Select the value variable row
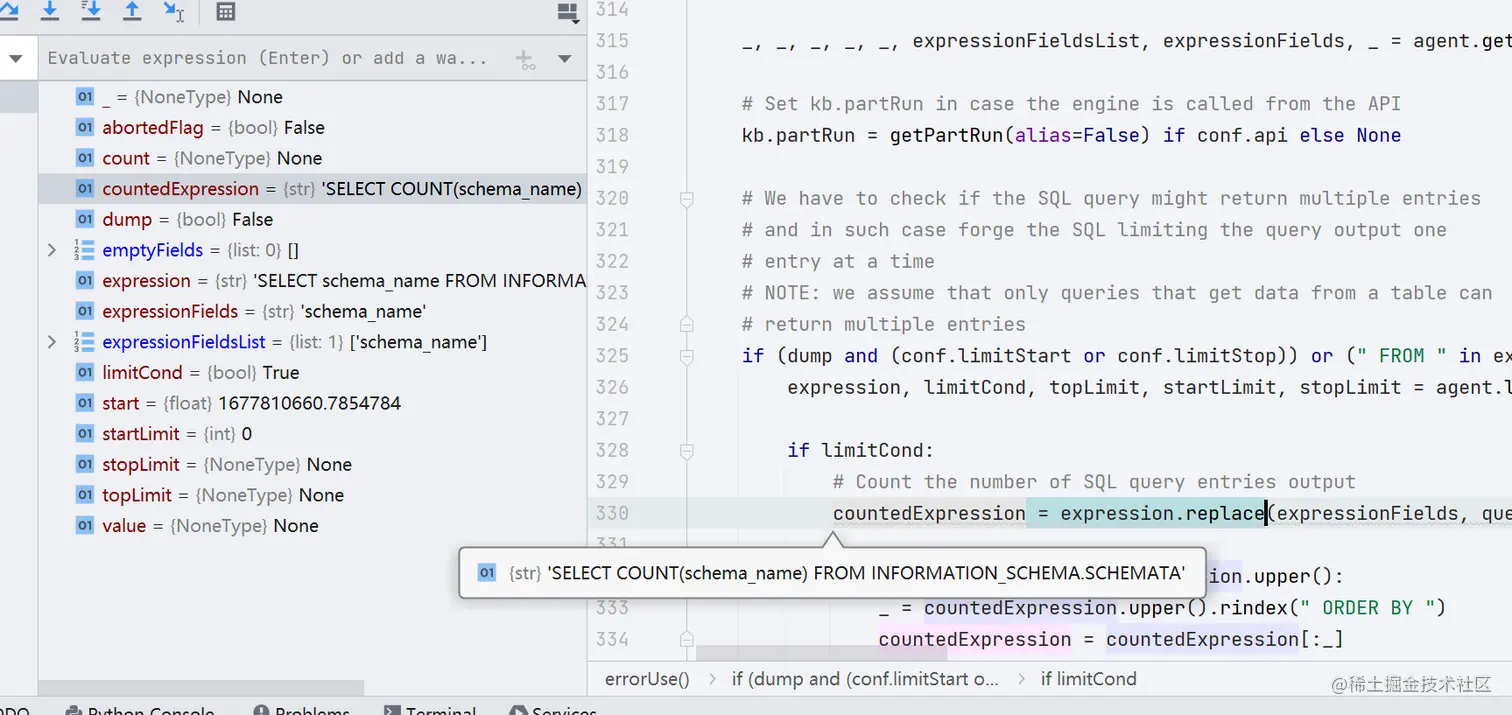The width and height of the screenshot is (1512, 715). 312,525
